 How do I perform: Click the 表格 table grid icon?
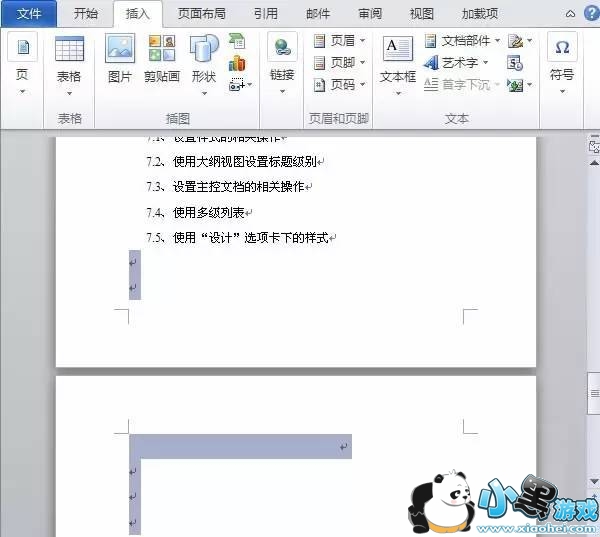pos(69,49)
